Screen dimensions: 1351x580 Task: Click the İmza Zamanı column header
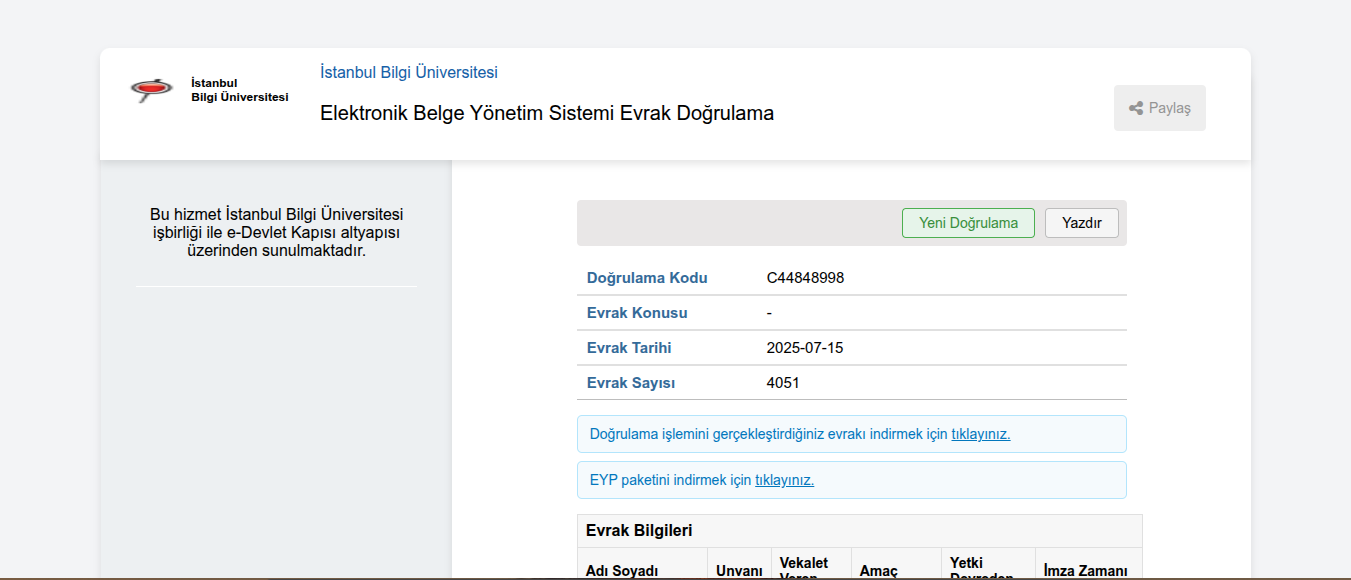(x=1085, y=571)
